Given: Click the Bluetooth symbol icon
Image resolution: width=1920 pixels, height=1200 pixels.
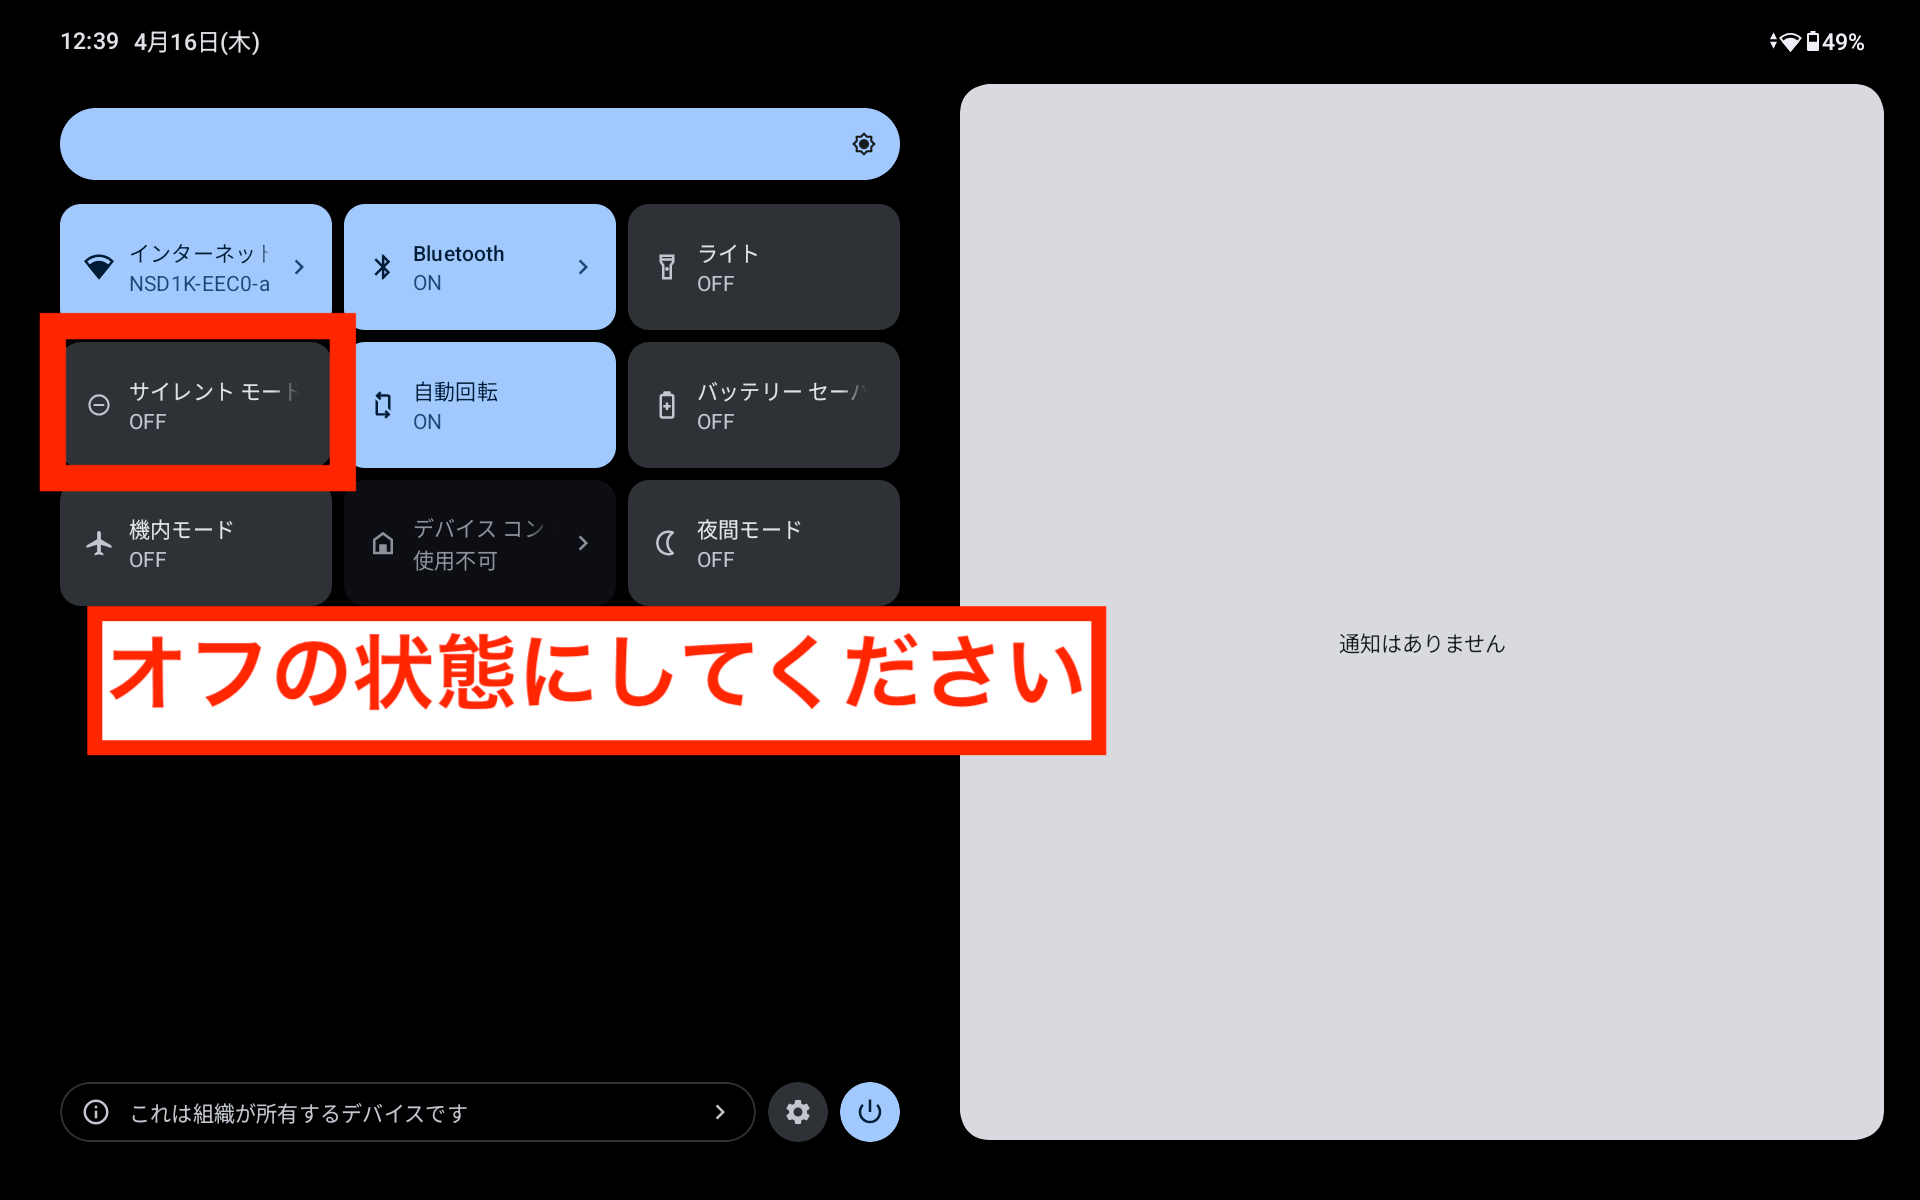Looking at the screenshot, I should [x=382, y=267].
